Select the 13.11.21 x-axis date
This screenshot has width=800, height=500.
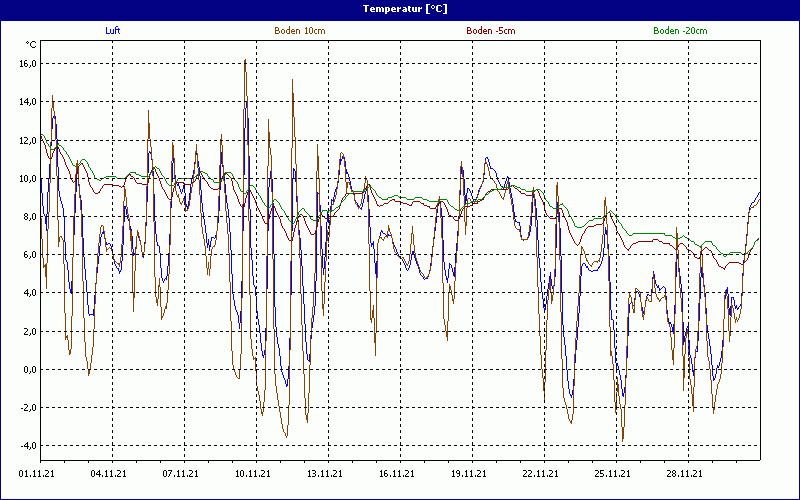(x=325, y=474)
